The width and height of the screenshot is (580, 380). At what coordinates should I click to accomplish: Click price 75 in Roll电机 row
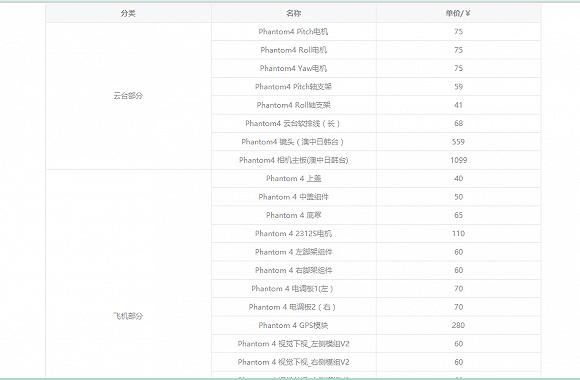tap(458, 50)
